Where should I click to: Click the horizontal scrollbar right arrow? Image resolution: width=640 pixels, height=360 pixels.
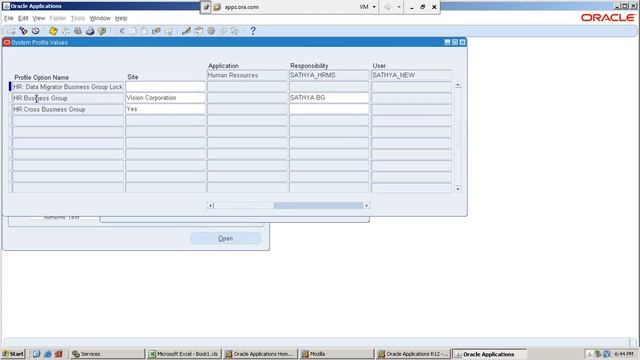click(x=367, y=205)
